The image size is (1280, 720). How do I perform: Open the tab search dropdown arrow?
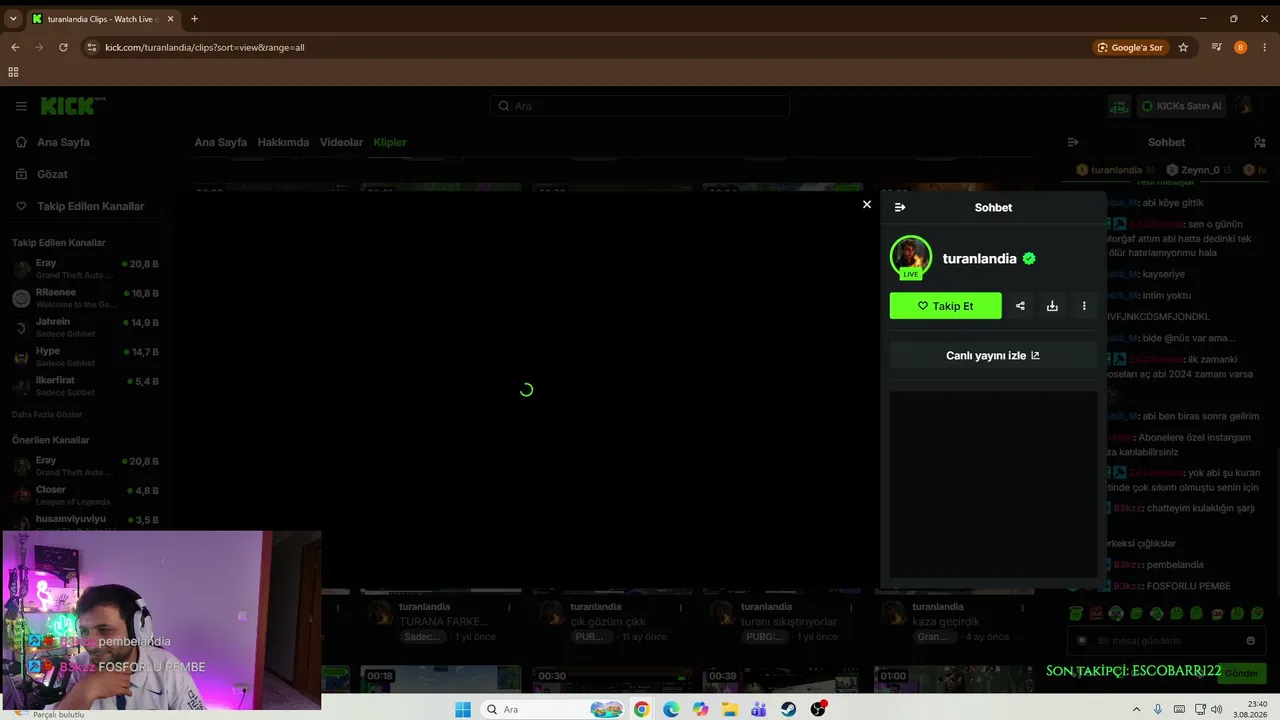point(13,19)
